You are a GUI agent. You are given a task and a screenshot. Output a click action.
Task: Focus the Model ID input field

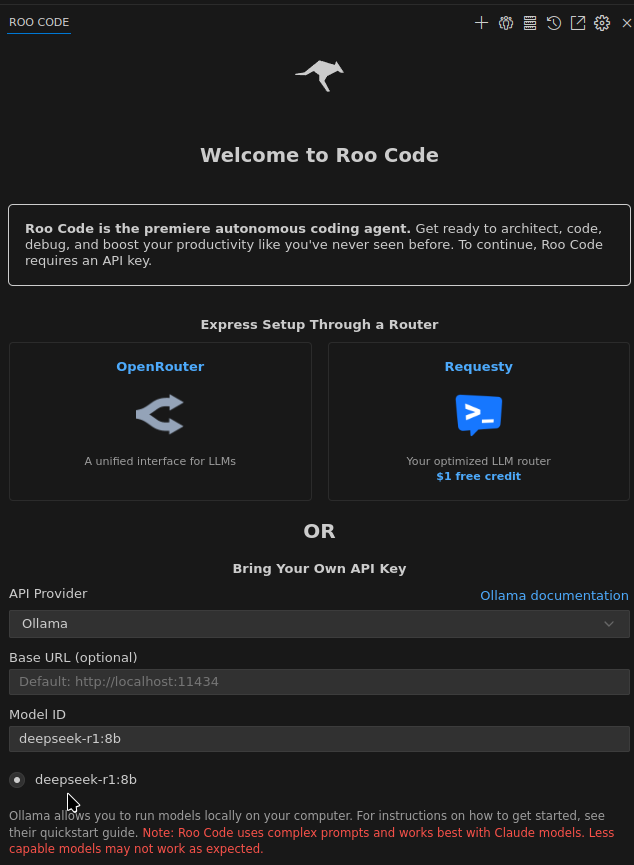click(x=319, y=739)
